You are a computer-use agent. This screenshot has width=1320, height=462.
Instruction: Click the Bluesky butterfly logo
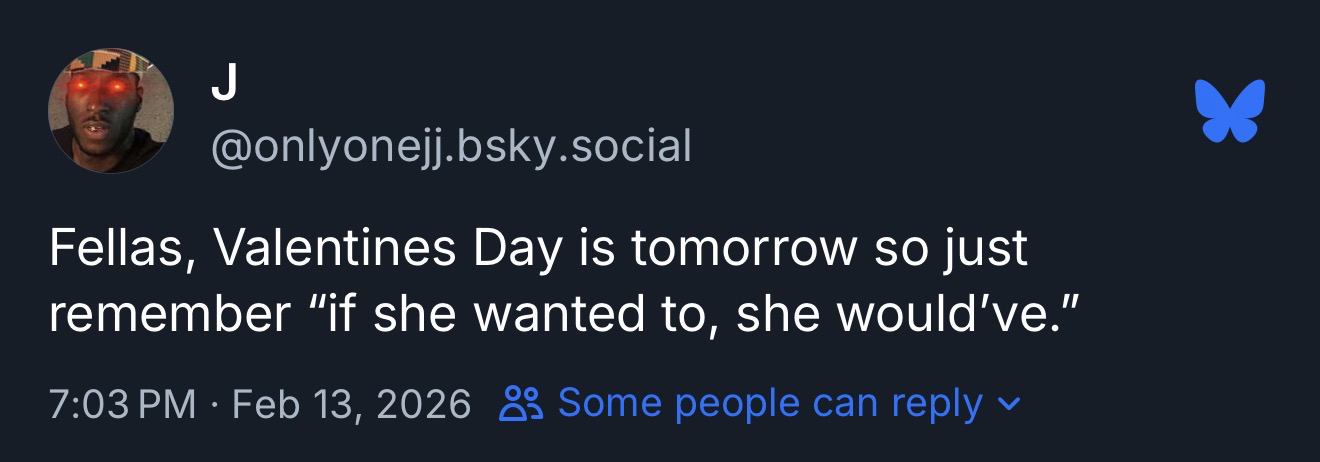tap(1229, 110)
